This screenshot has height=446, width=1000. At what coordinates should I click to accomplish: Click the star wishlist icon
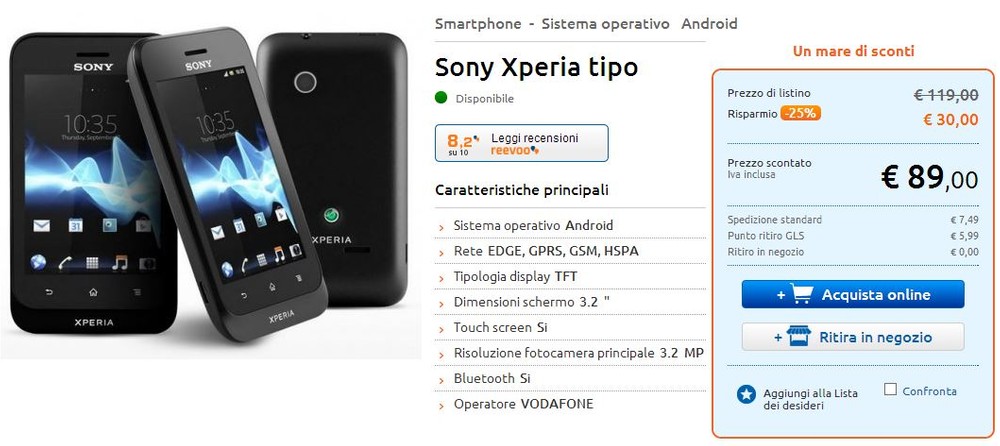tap(746, 394)
